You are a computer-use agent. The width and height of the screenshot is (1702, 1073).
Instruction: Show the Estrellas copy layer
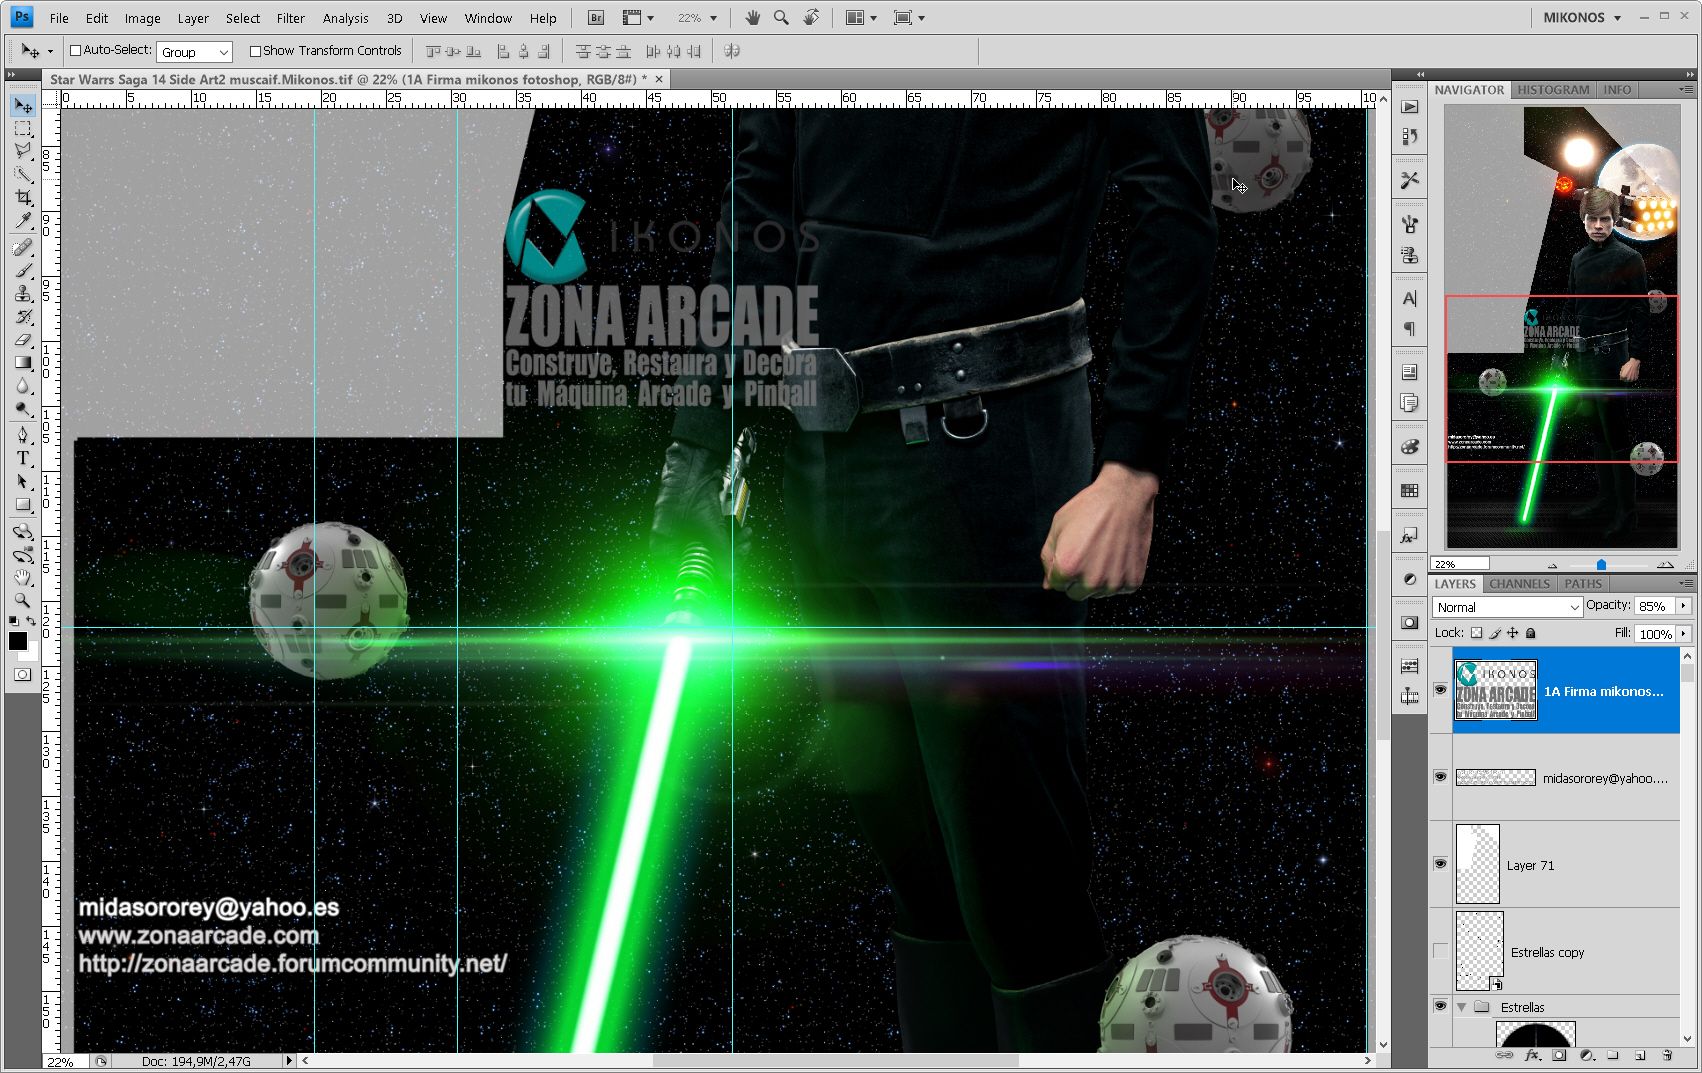coord(1440,951)
